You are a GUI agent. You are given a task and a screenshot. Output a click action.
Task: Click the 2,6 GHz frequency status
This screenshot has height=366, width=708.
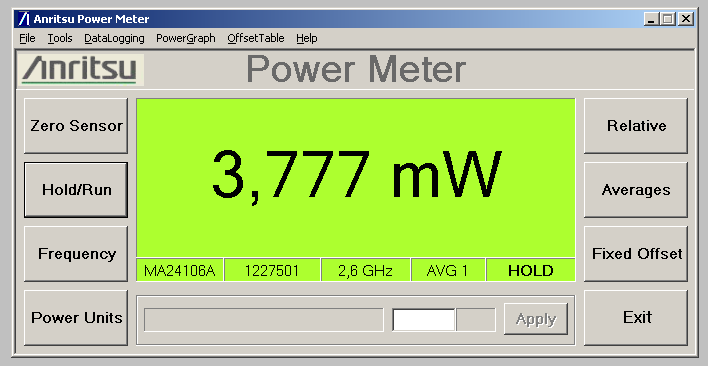pos(365,271)
